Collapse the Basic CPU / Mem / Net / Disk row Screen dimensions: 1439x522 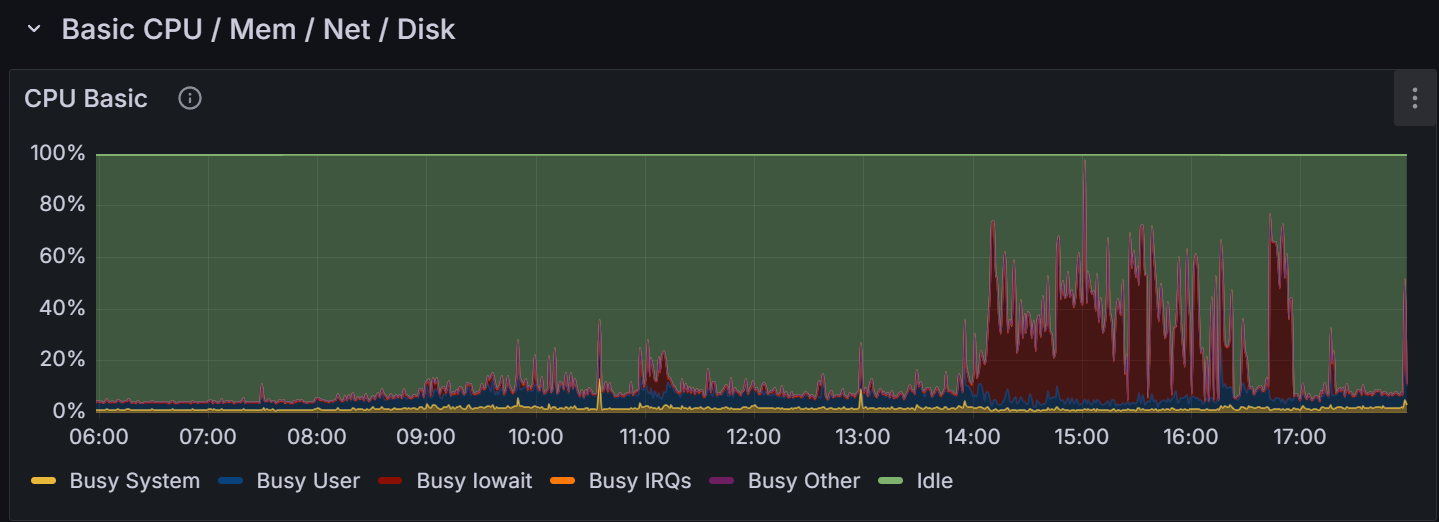(x=34, y=29)
